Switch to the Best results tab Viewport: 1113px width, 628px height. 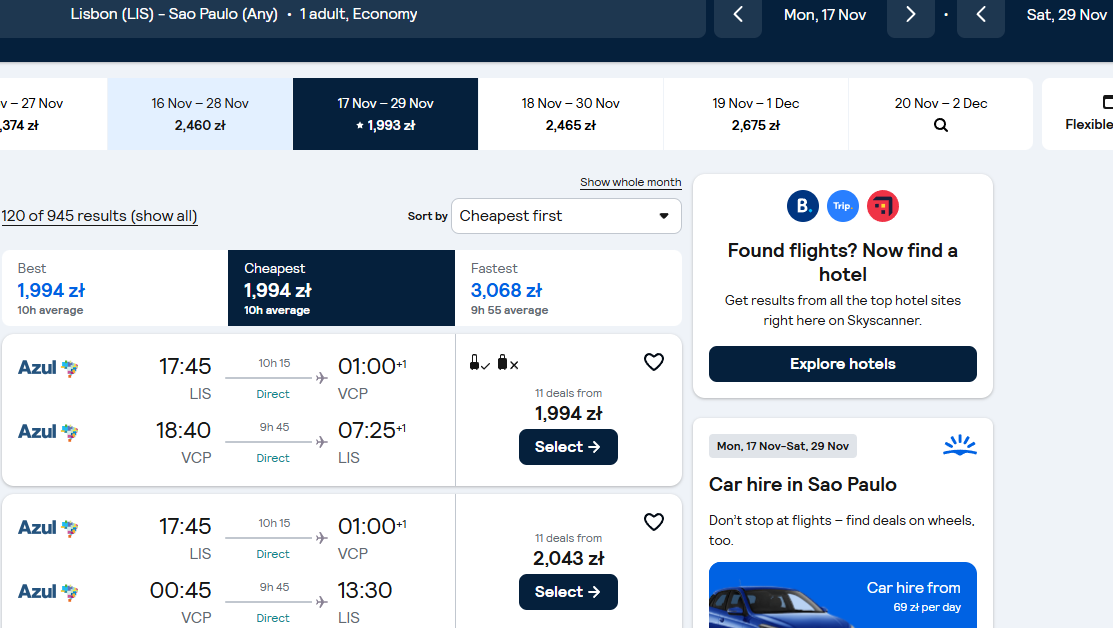coord(114,288)
